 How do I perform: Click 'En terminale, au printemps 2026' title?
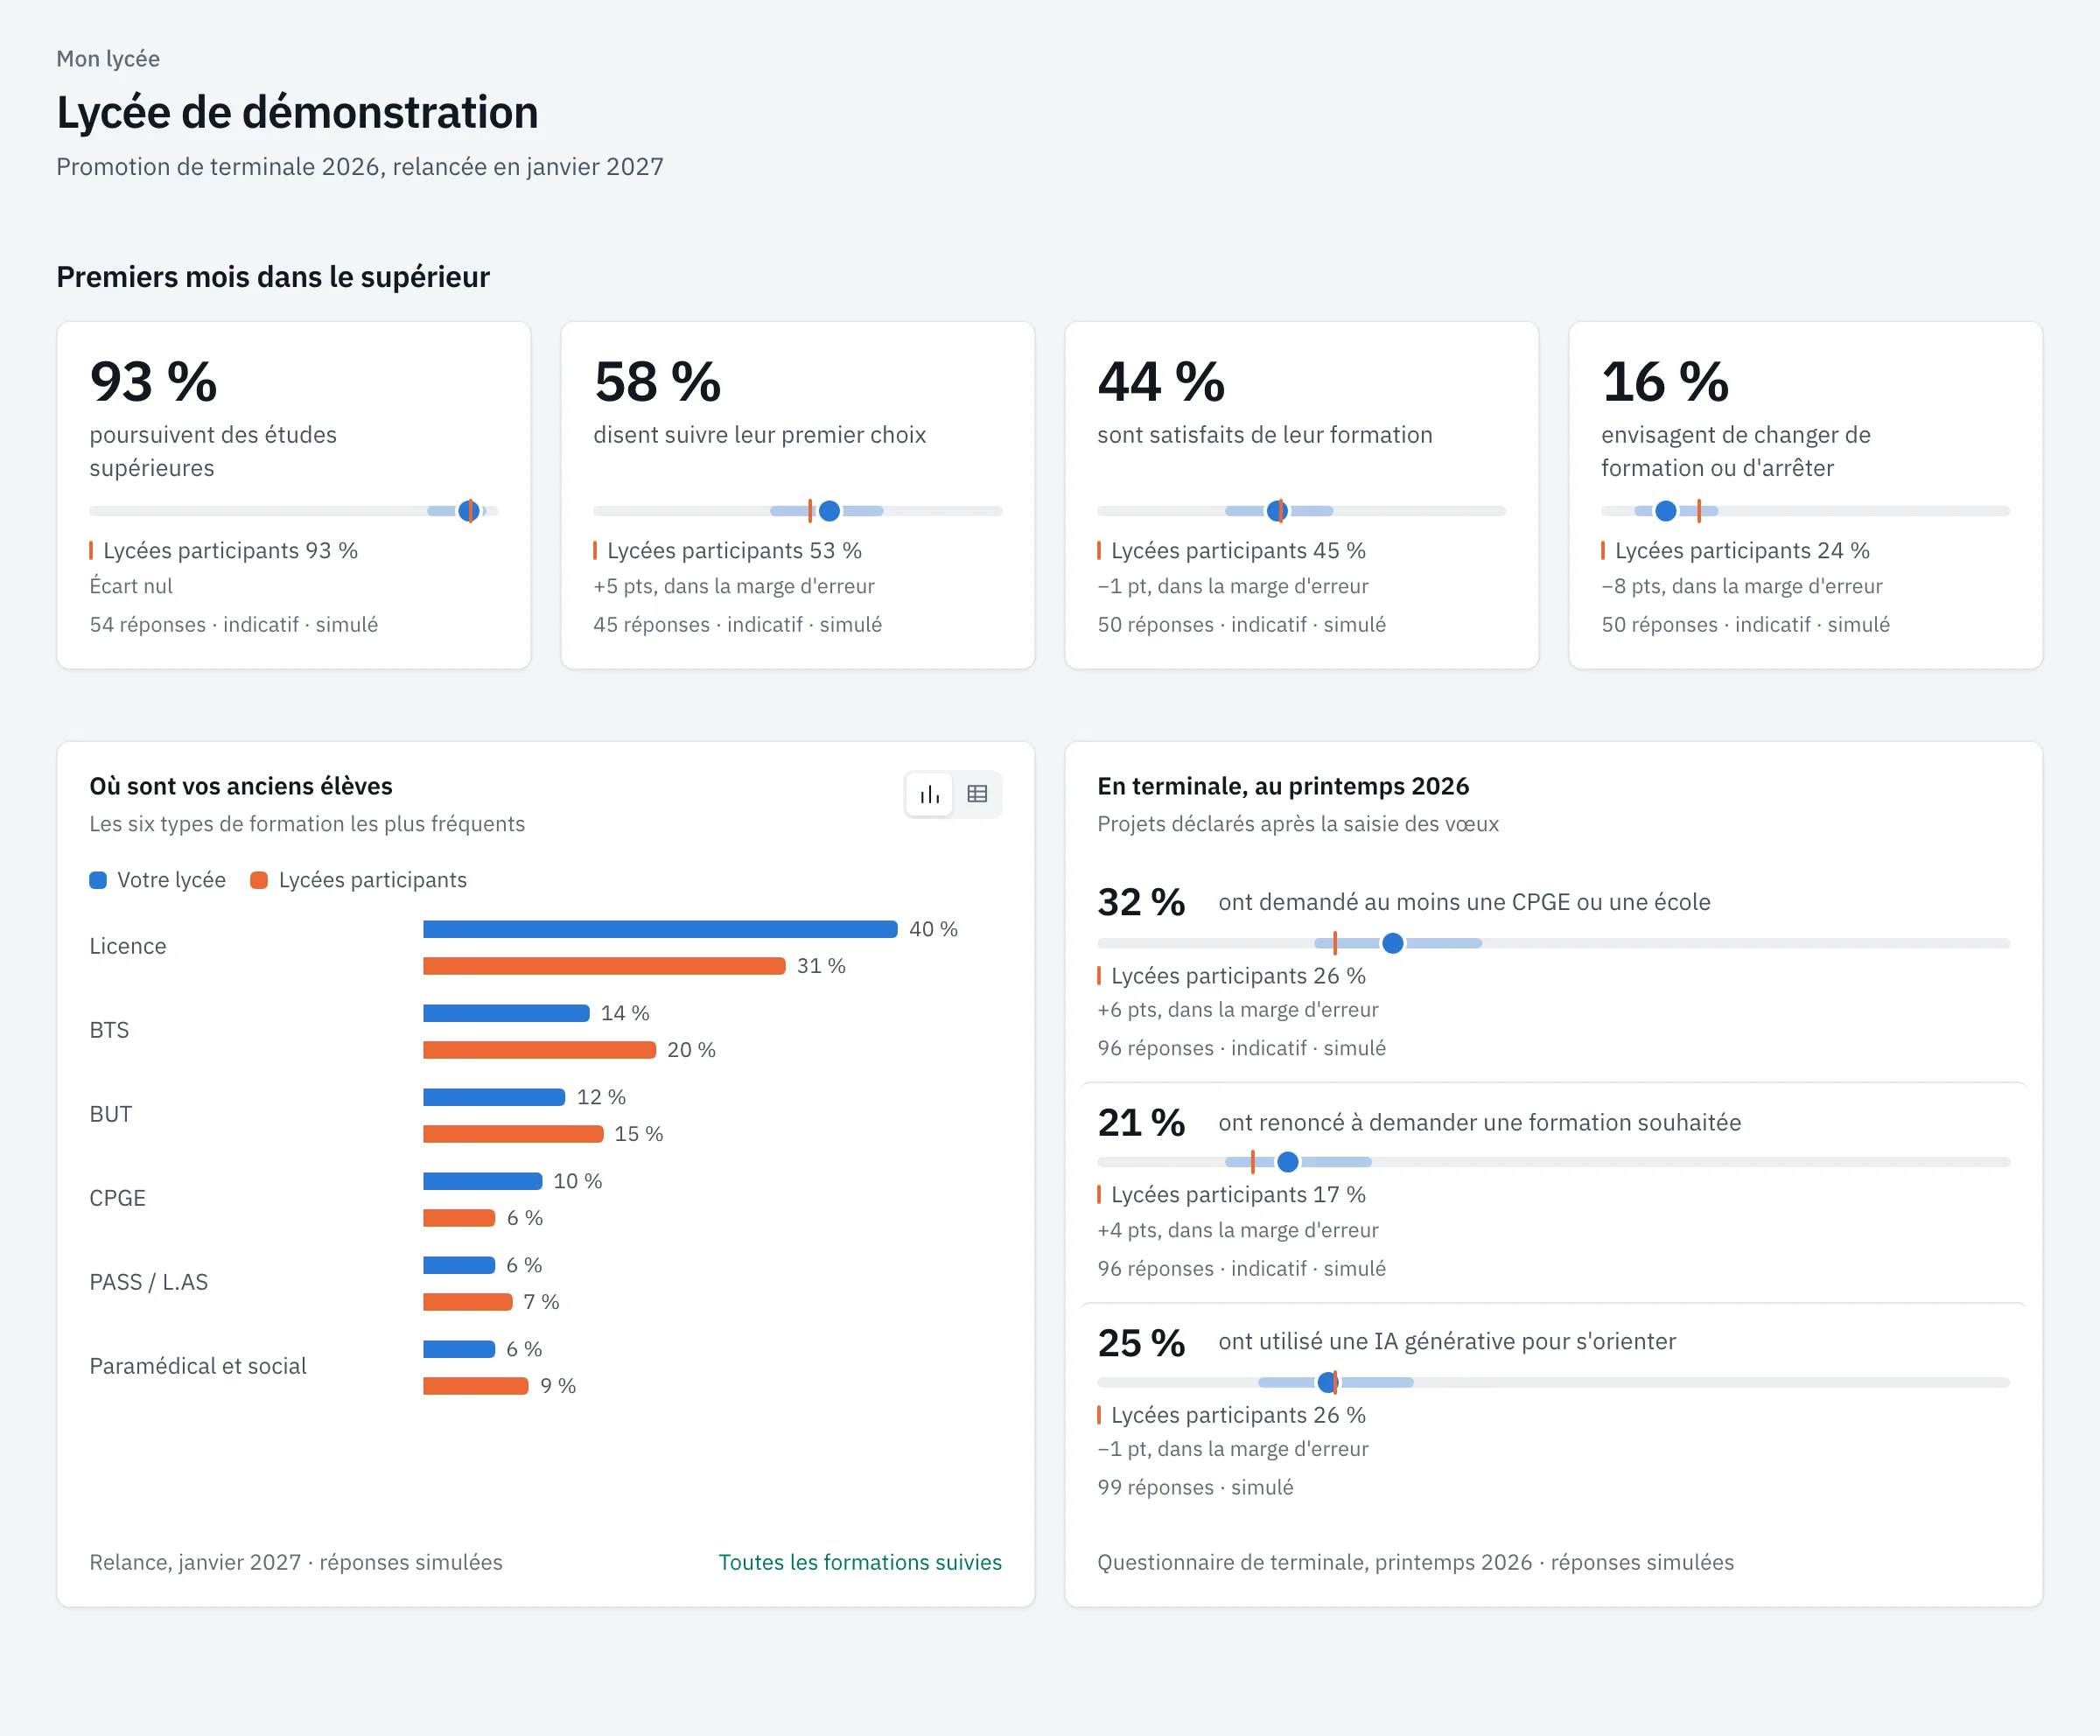1283,786
